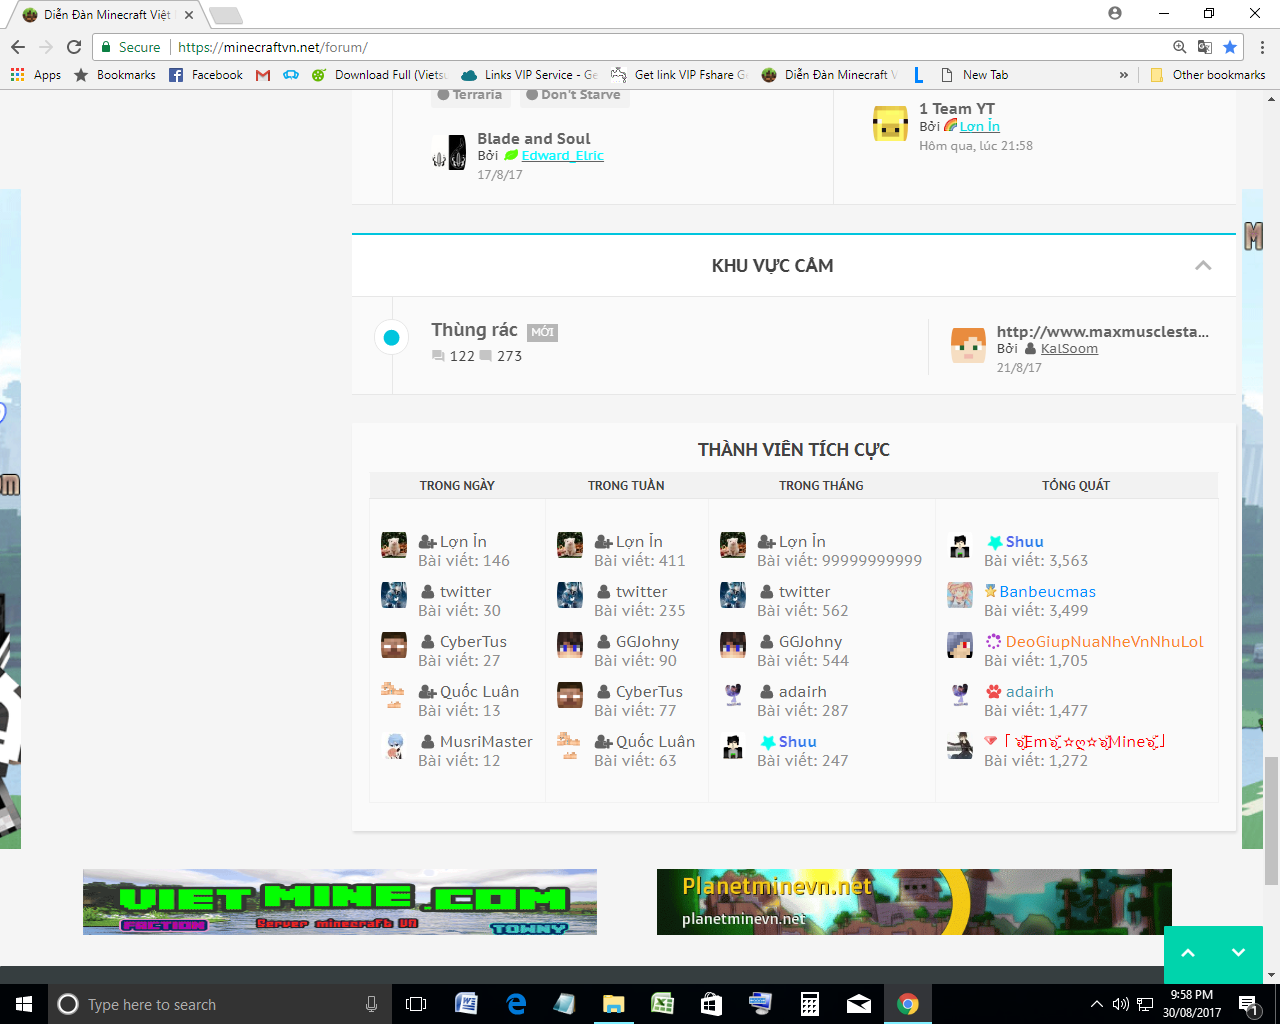The height and width of the screenshot is (1024, 1280).
Task: Click the taskbar microphone icon
Action: 371,1004
